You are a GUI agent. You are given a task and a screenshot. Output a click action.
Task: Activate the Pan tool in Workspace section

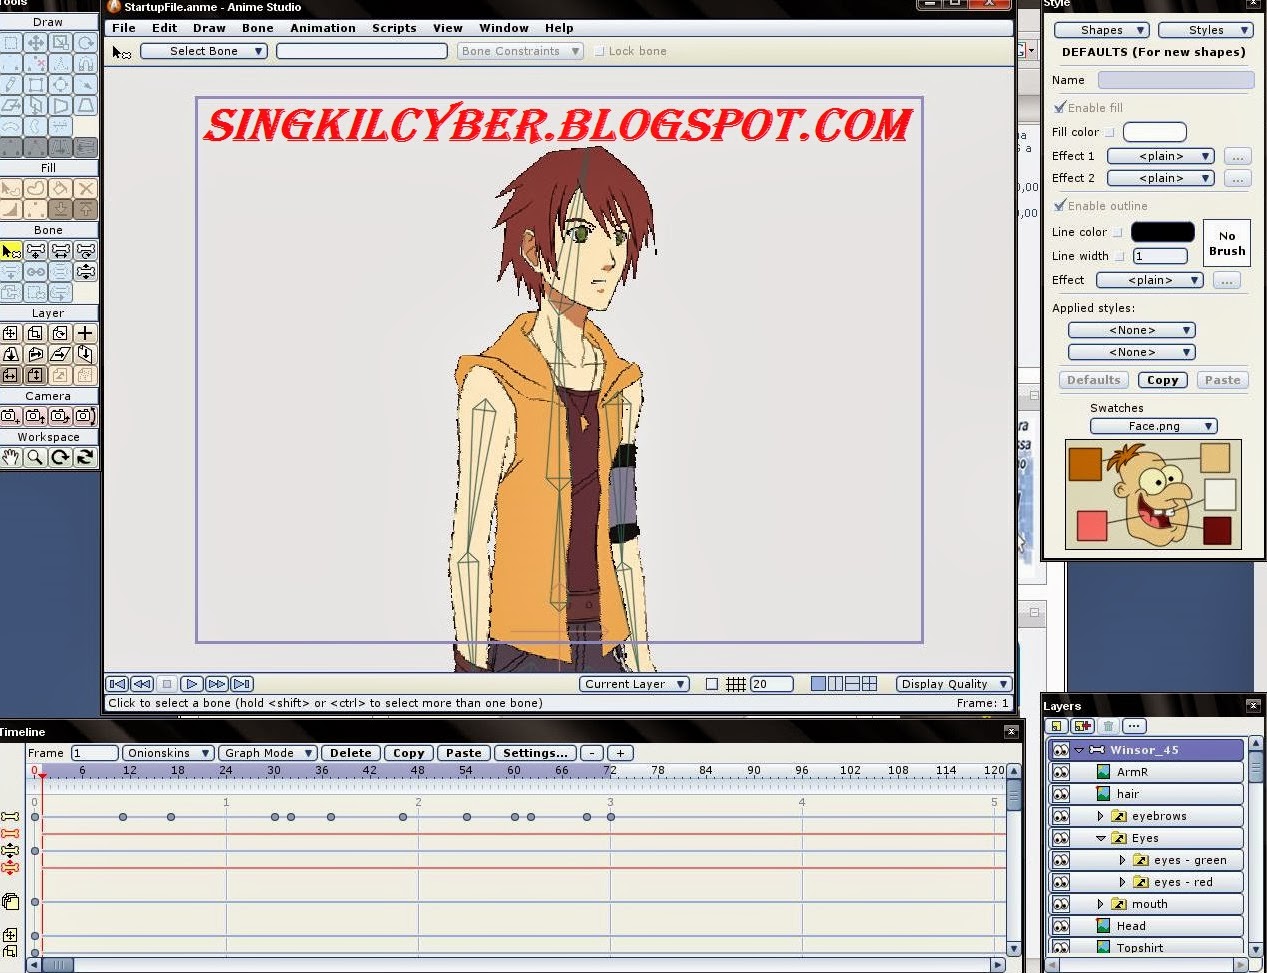11,457
